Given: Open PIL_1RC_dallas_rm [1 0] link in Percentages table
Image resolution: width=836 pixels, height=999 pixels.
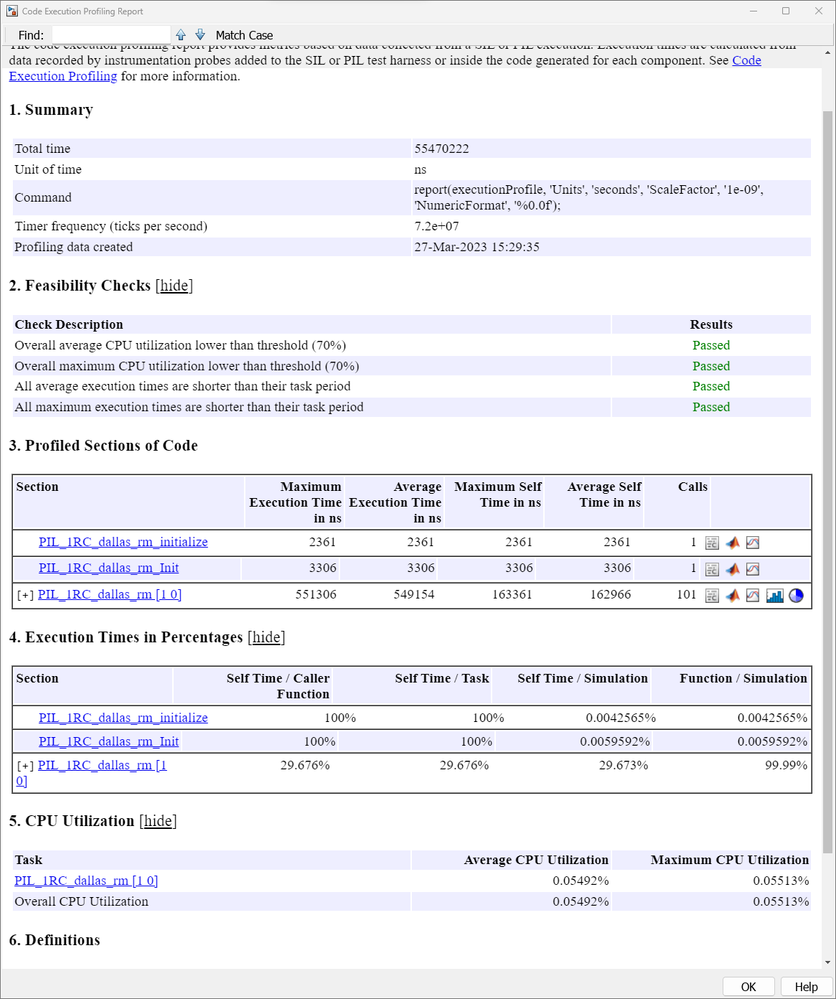Looking at the screenshot, I should coord(102,765).
